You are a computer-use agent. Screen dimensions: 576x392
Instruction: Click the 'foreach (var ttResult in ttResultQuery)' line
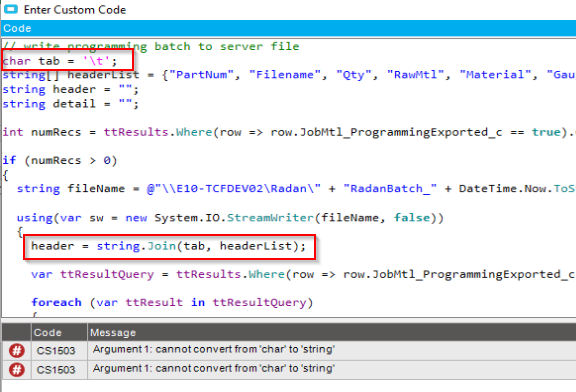[x=172, y=303]
